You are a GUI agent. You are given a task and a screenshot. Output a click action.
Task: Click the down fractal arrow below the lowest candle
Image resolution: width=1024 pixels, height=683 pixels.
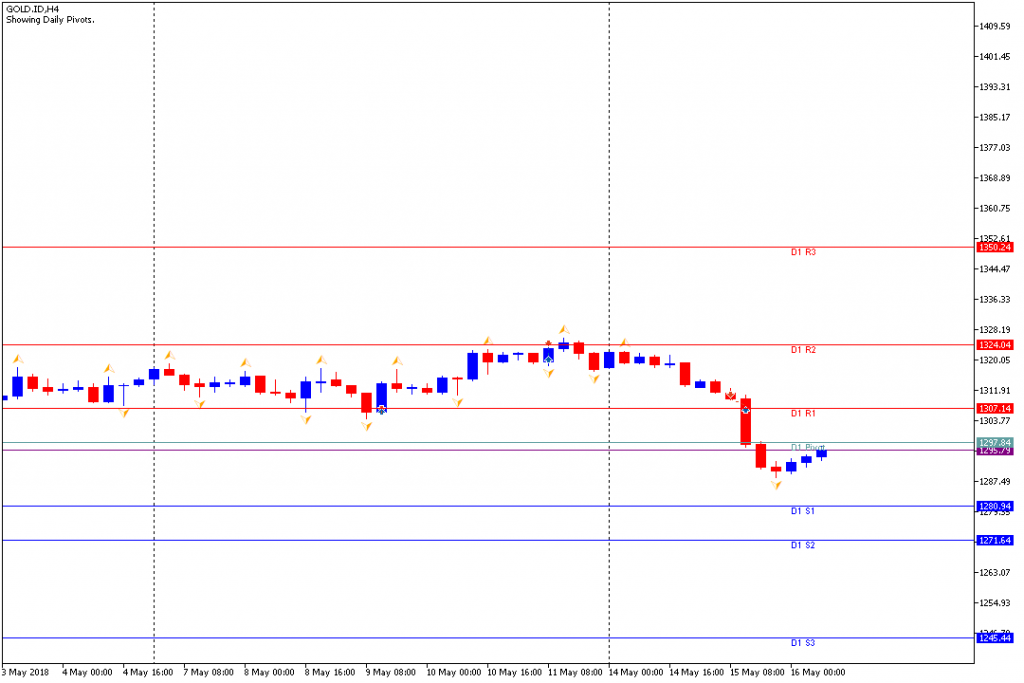pos(776,485)
